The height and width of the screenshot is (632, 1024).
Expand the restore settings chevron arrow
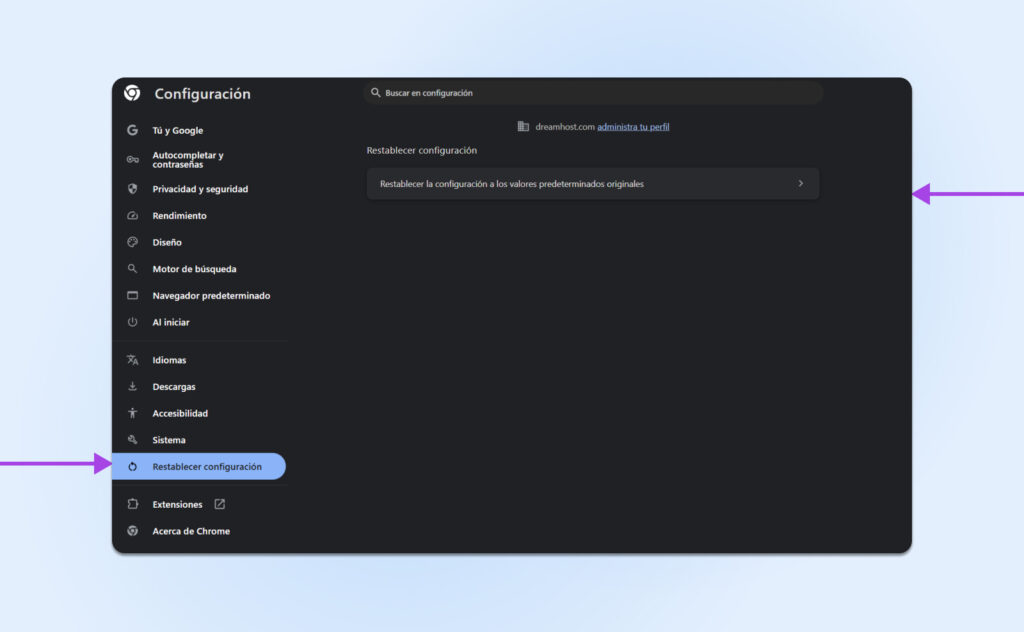(x=800, y=183)
